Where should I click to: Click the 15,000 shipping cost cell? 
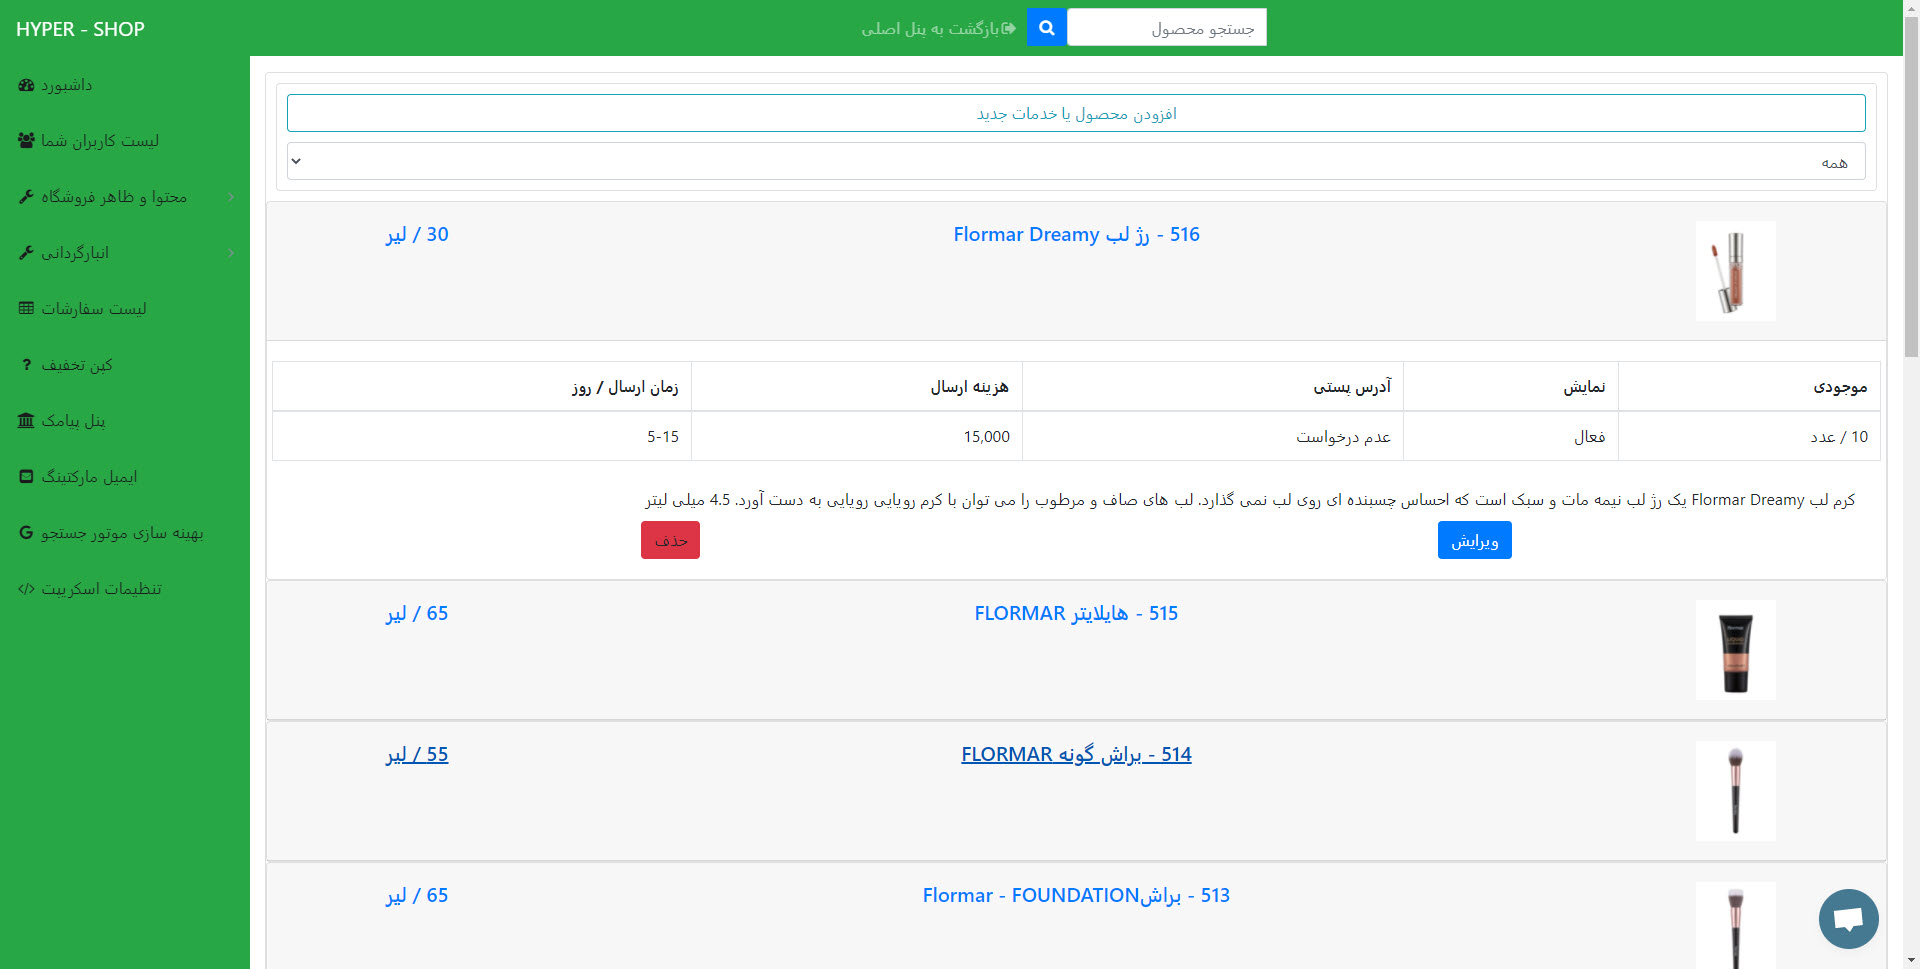coord(857,436)
